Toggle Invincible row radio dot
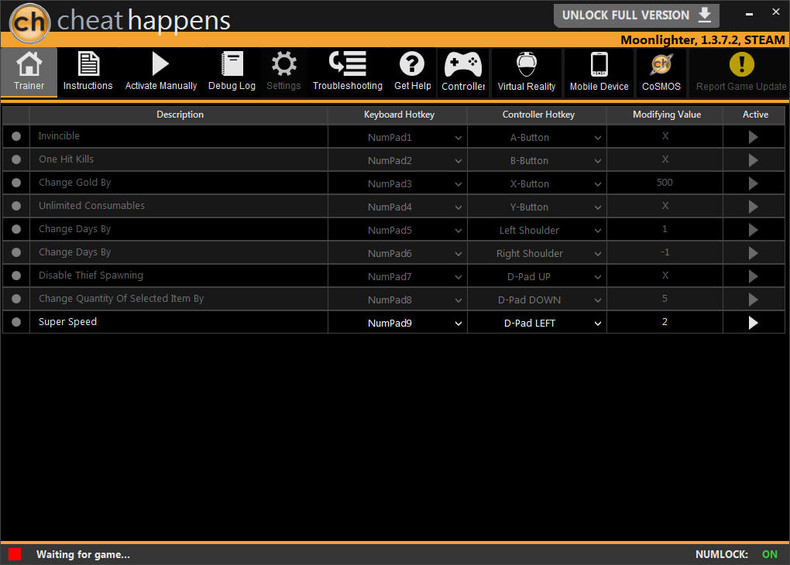Screen dimensions: 790x565 (16, 136)
